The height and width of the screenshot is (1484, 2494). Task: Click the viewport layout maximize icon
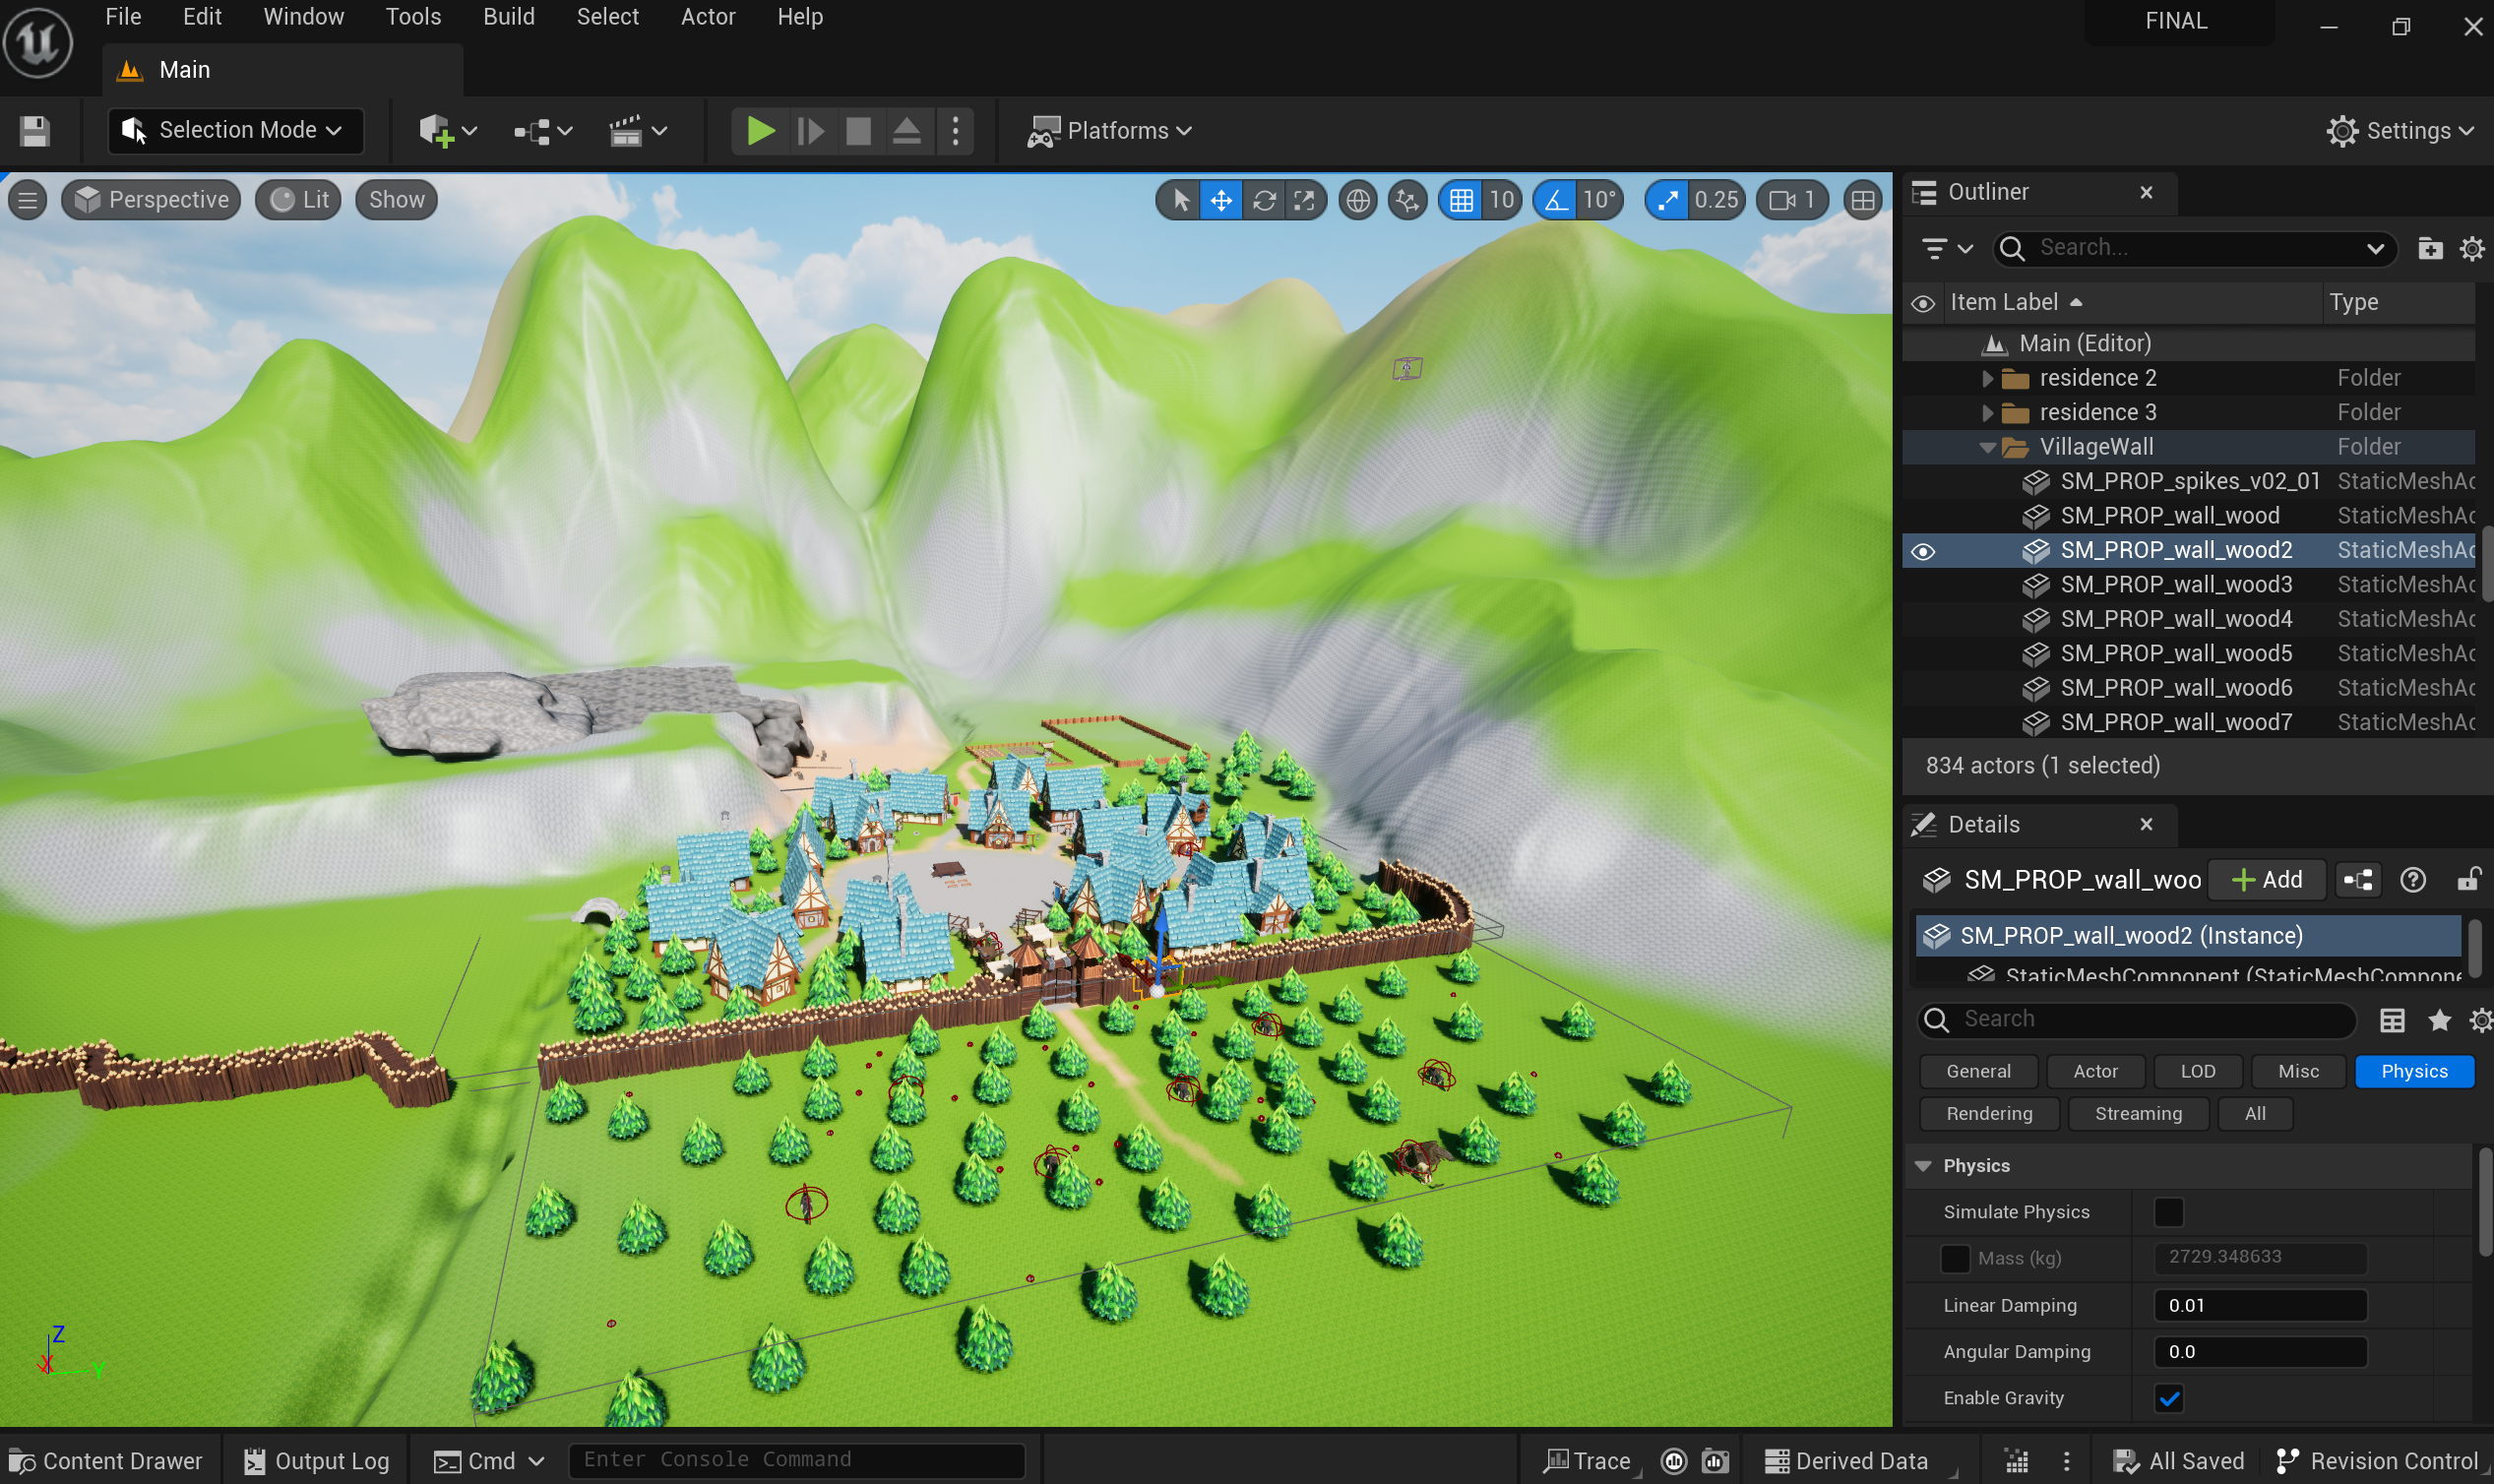point(1862,200)
